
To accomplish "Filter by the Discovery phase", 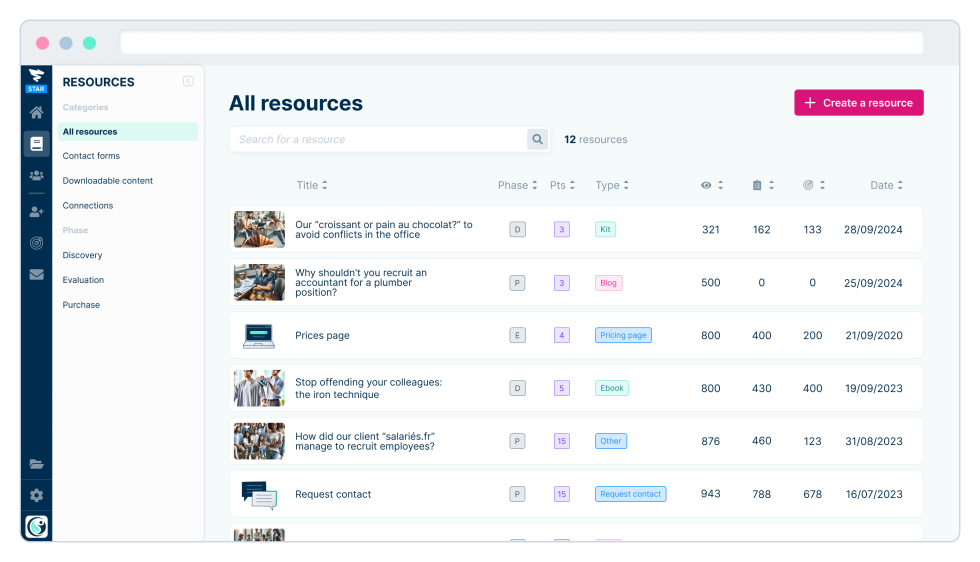I will click(82, 255).
